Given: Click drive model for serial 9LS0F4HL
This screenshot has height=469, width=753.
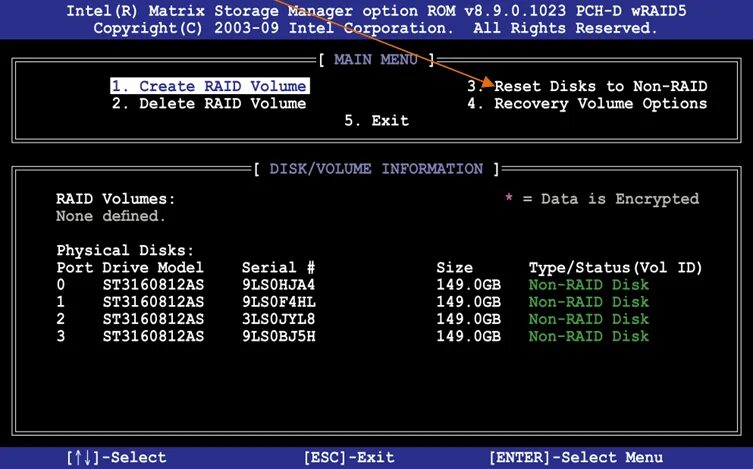Looking at the screenshot, I should 153,302.
